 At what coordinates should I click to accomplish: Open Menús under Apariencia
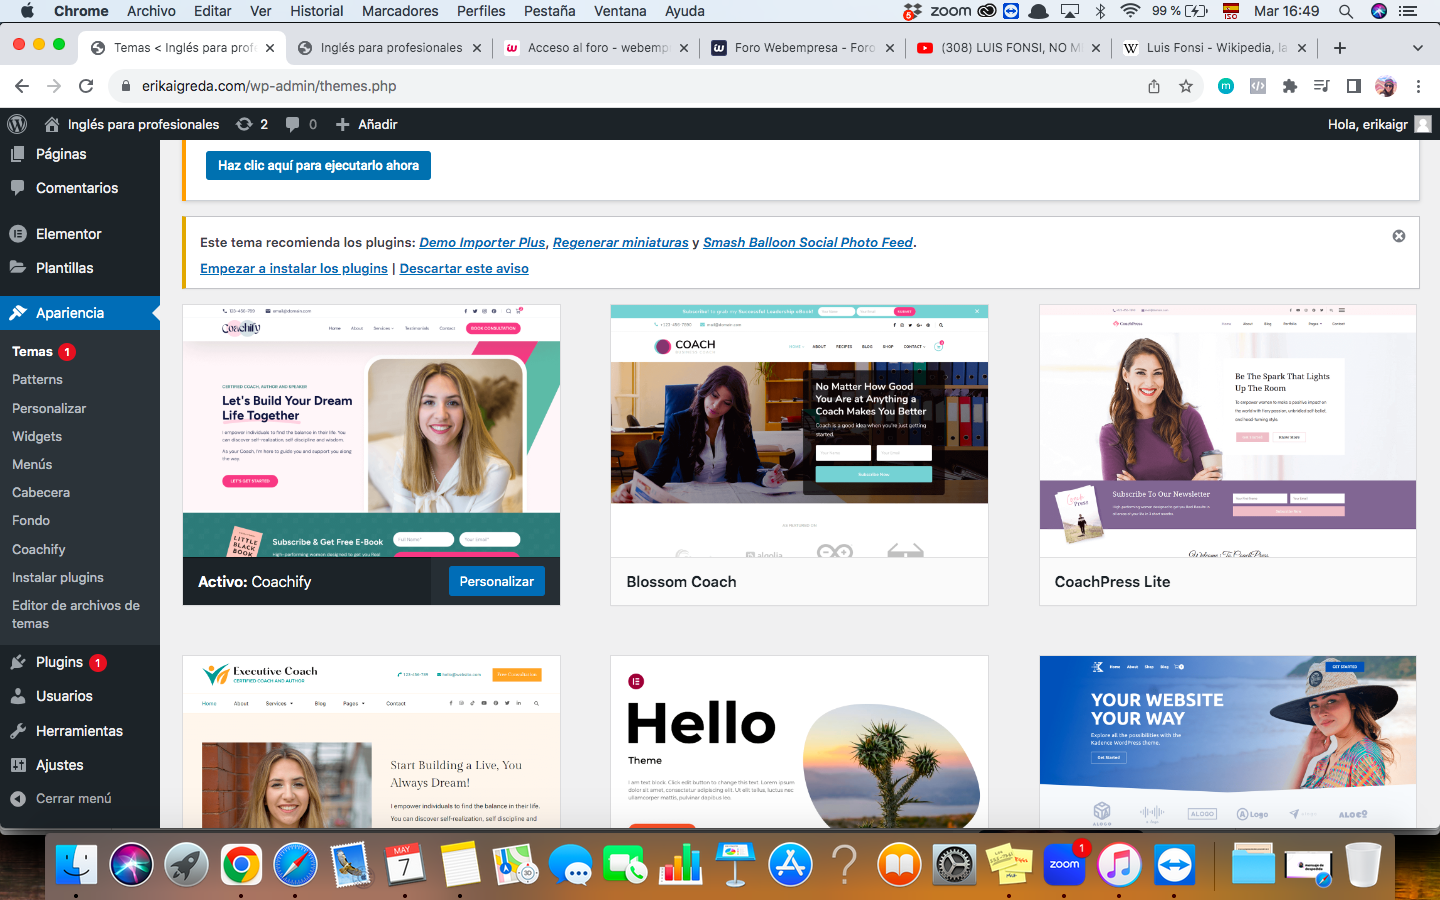32,464
